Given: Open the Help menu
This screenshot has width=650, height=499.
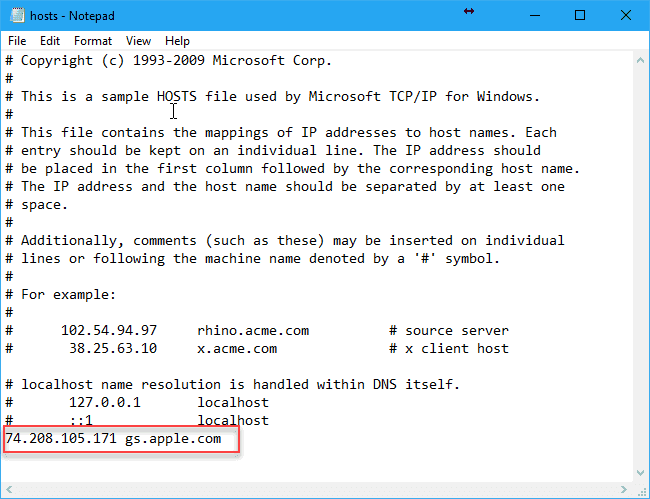Looking at the screenshot, I should (x=177, y=41).
